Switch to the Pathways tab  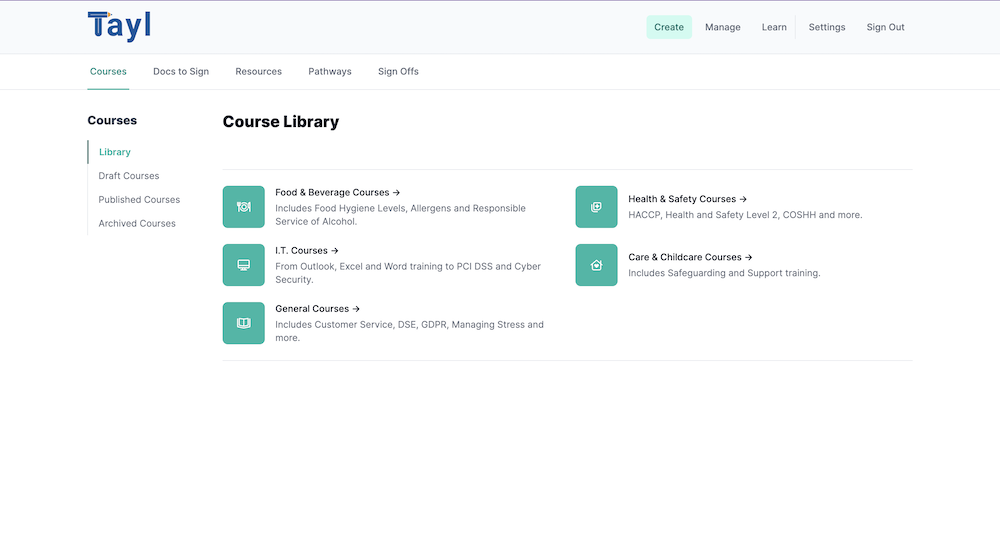pyautogui.click(x=329, y=72)
